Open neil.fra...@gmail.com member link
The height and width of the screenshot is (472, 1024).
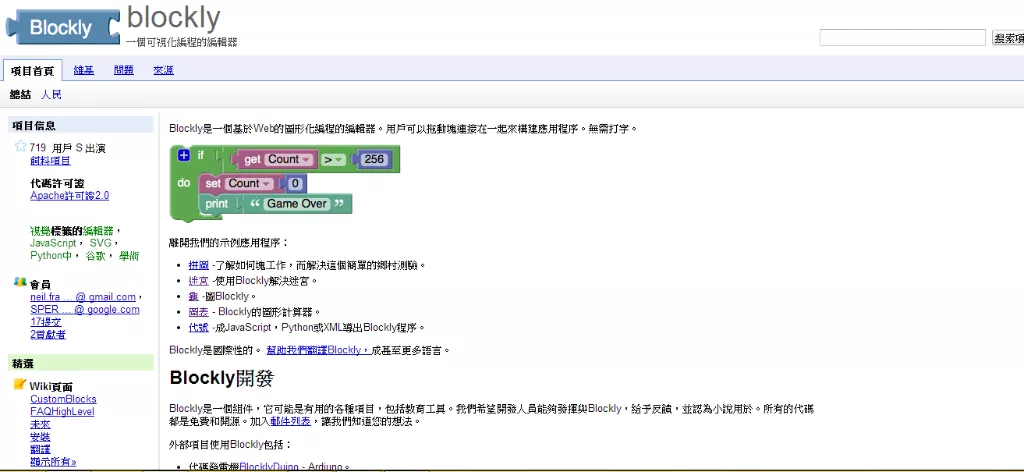(83, 296)
